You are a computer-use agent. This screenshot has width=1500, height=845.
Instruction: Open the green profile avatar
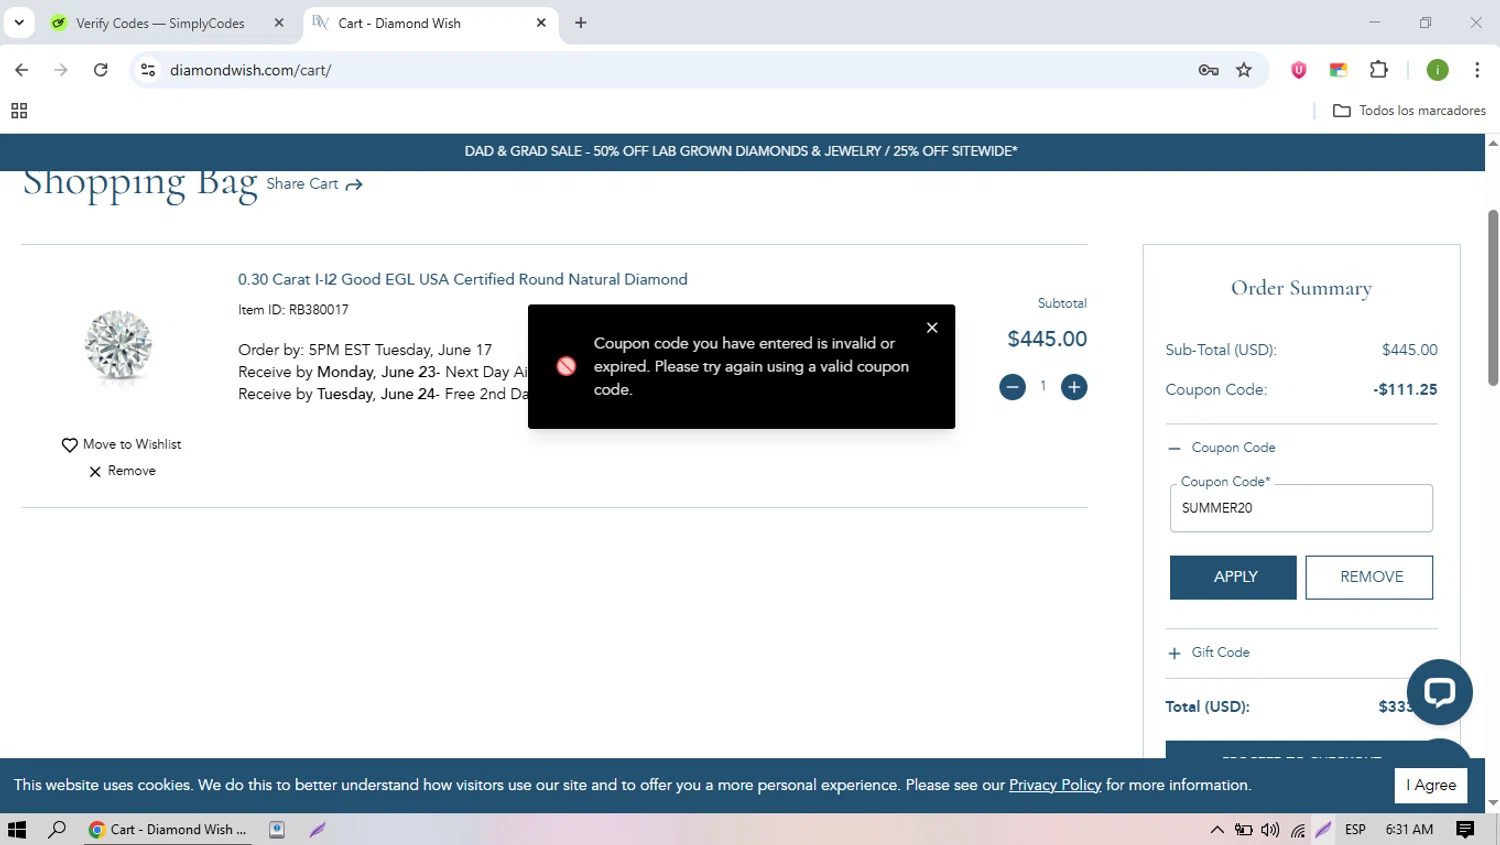(1437, 70)
